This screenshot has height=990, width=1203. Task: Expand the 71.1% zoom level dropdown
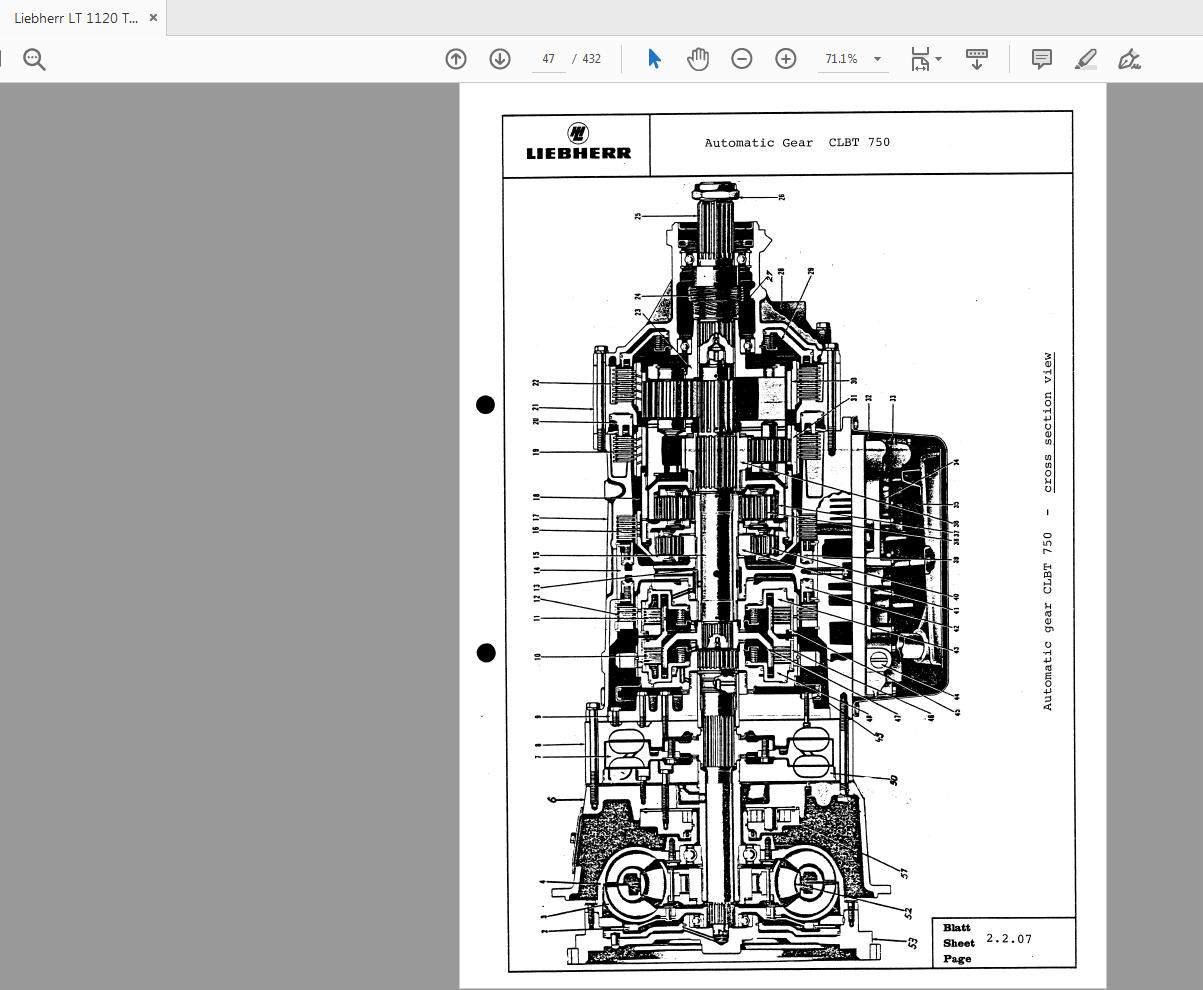(x=877, y=59)
